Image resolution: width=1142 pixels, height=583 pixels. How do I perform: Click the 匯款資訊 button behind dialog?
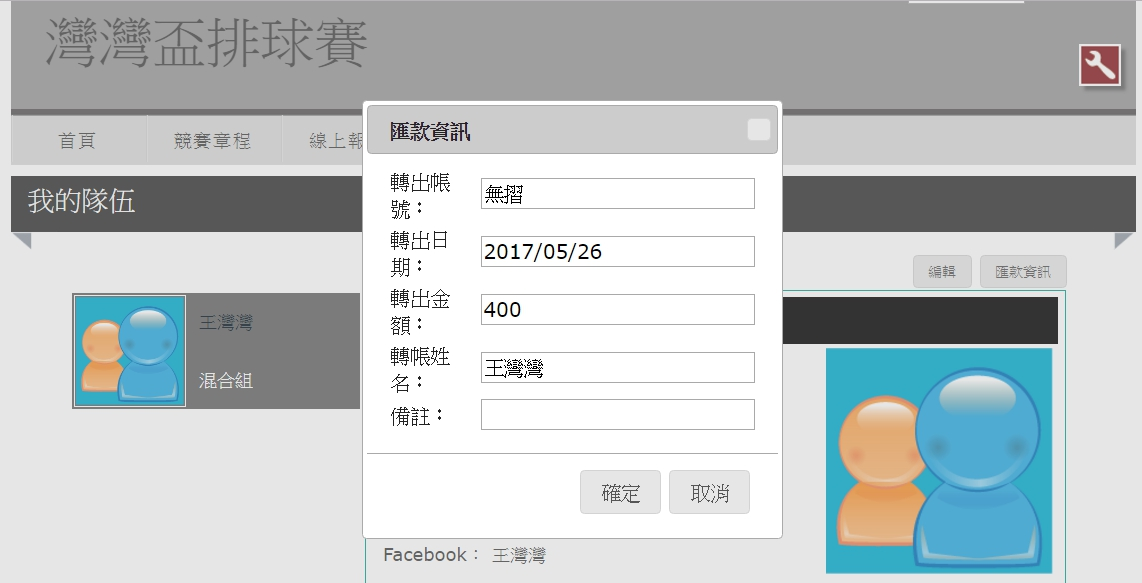point(1023,272)
